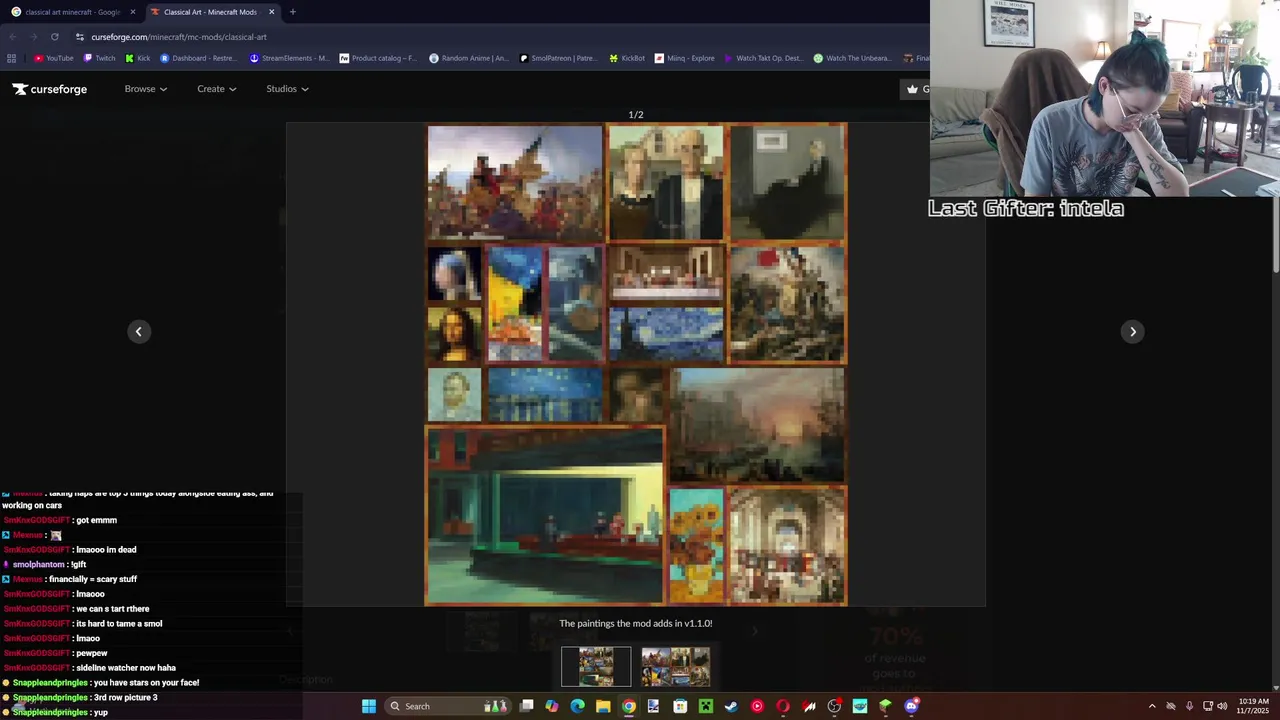Click the page vertical scrollbar thumb
This screenshot has width=1280, height=720.
click(1276, 232)
